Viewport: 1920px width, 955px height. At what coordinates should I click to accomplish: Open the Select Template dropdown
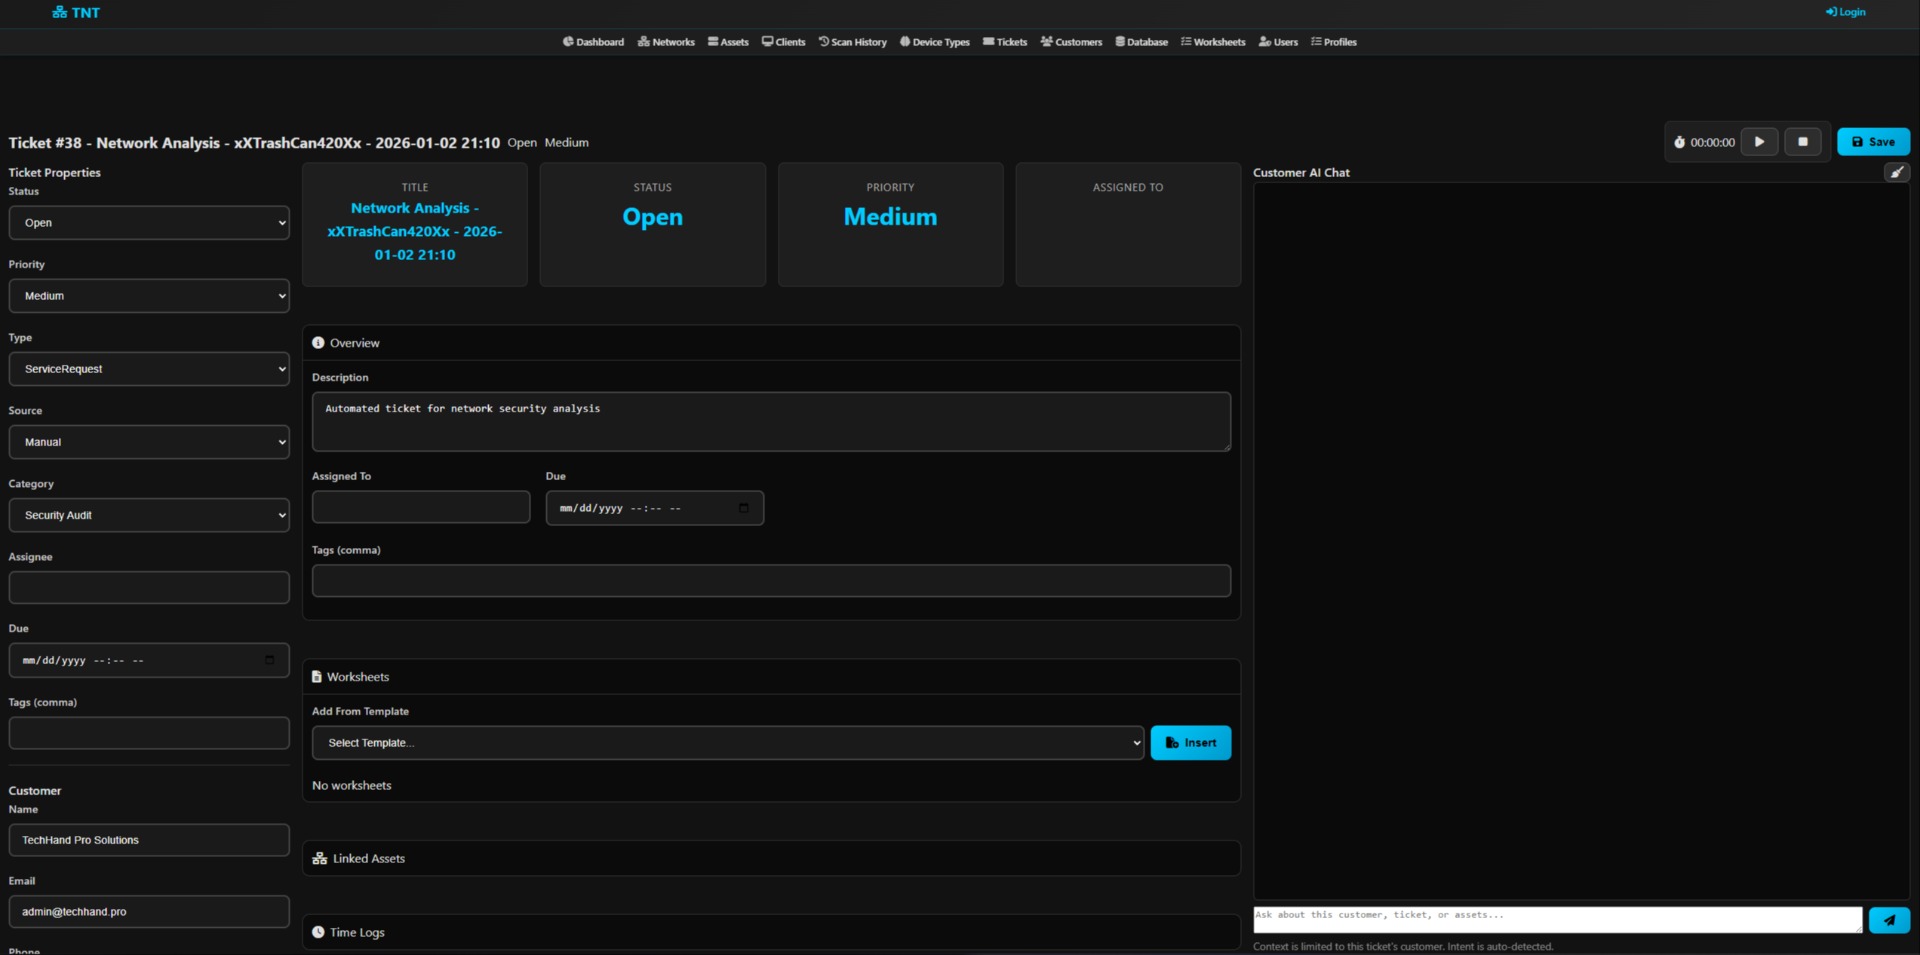click(727, 743)
